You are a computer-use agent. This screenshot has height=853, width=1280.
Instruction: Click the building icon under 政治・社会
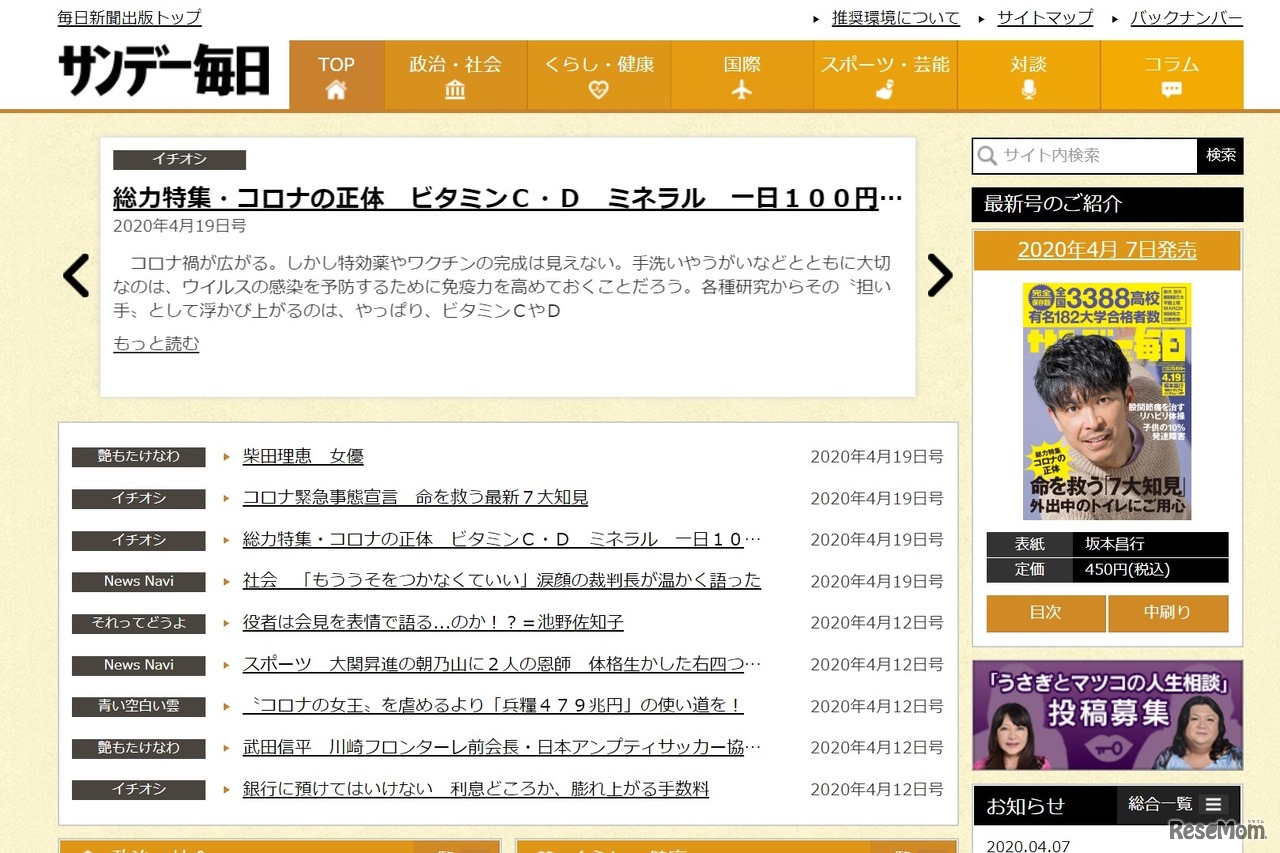455,90
